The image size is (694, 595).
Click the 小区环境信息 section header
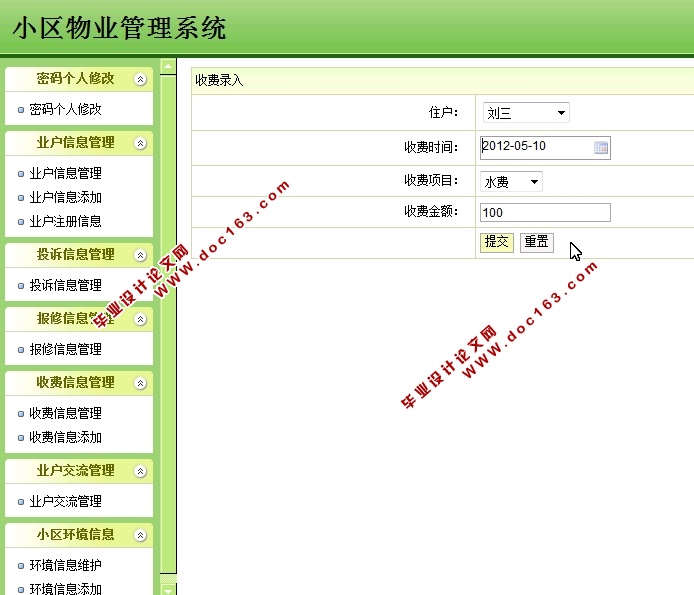click(x=79, y=535)
